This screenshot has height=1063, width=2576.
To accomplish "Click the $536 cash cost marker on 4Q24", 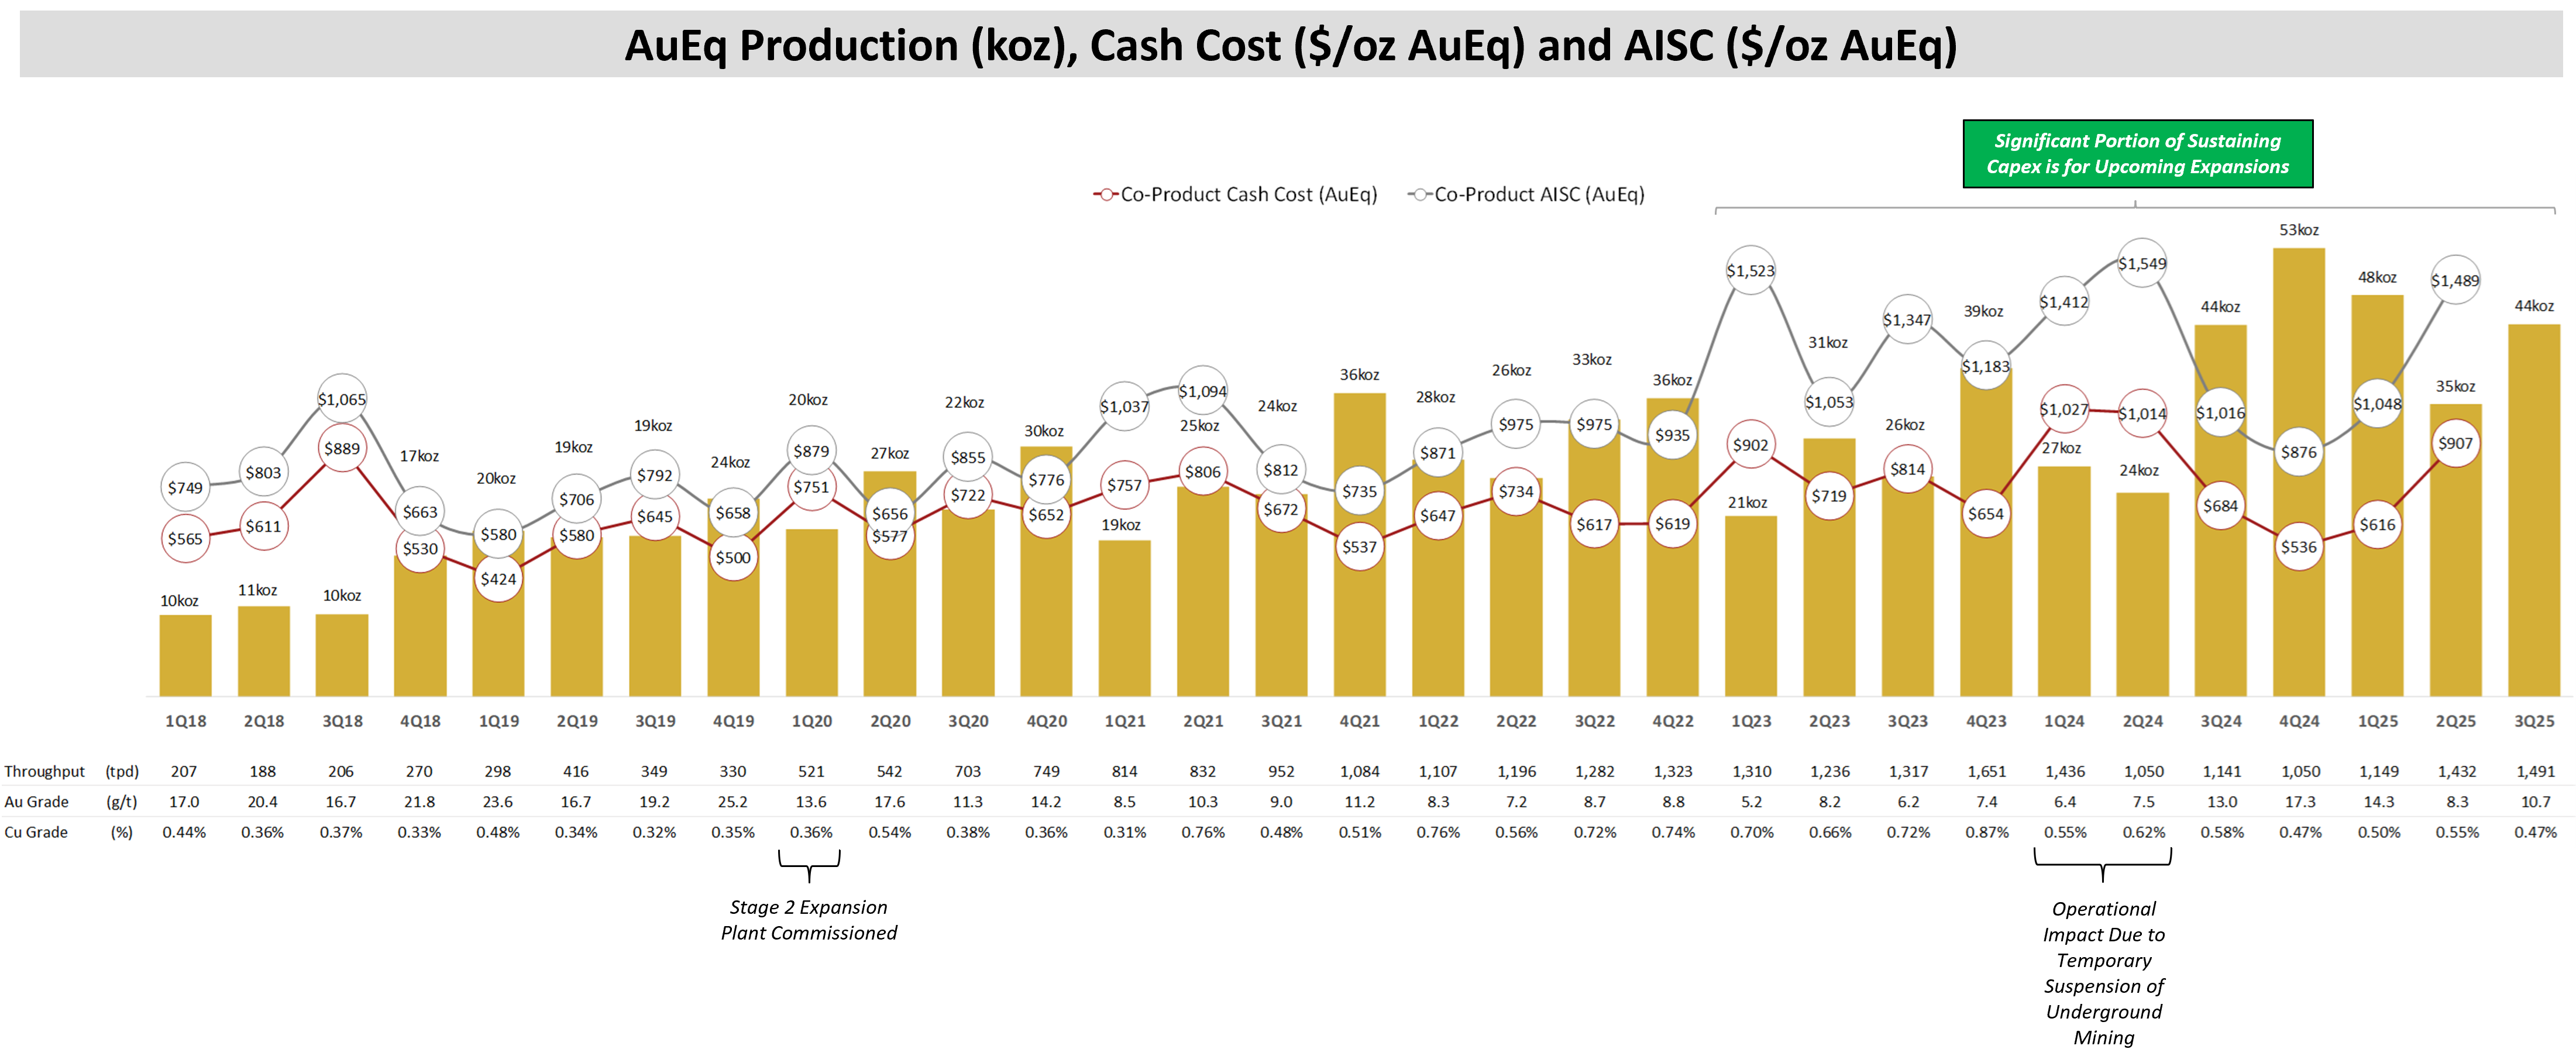I will point(2300,547).
